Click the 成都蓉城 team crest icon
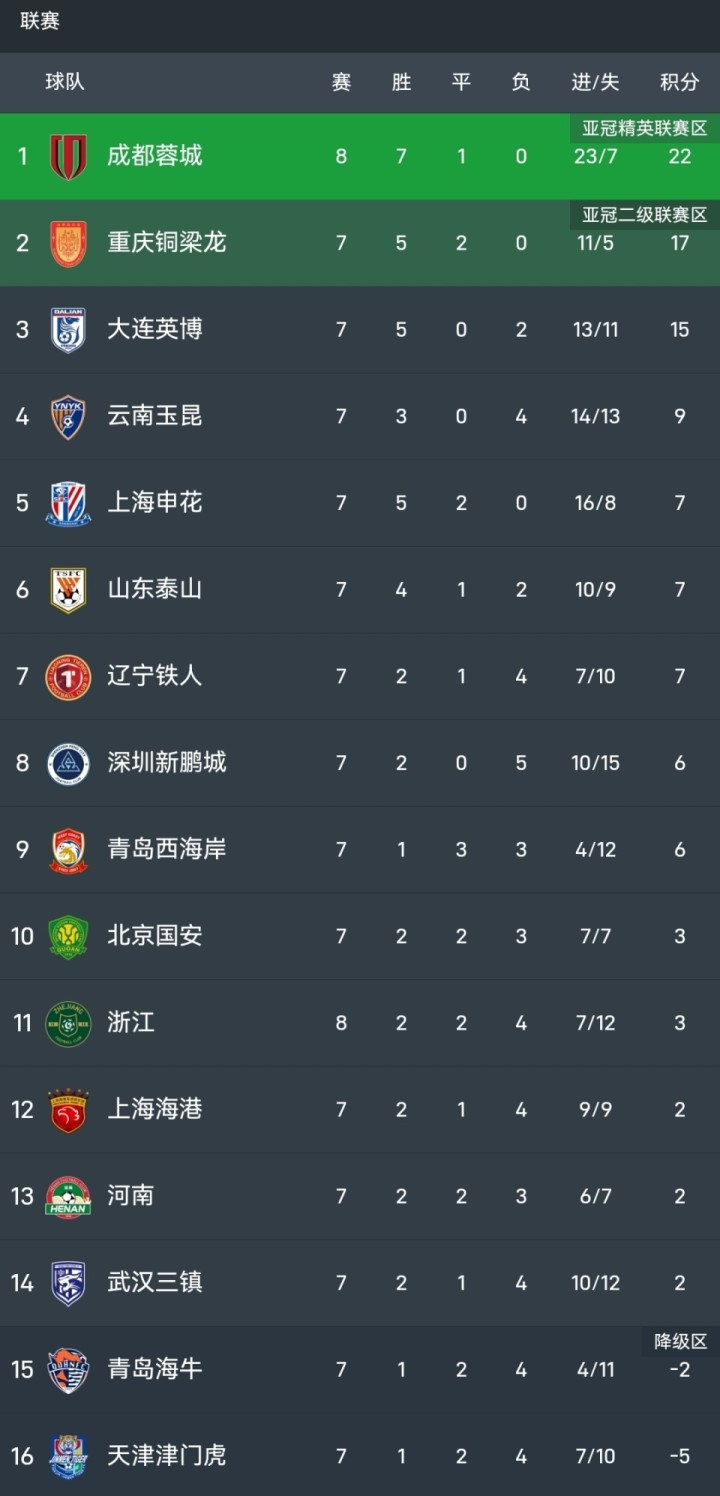The width and height of the screenshot is (720, 1496). [68, 156]
